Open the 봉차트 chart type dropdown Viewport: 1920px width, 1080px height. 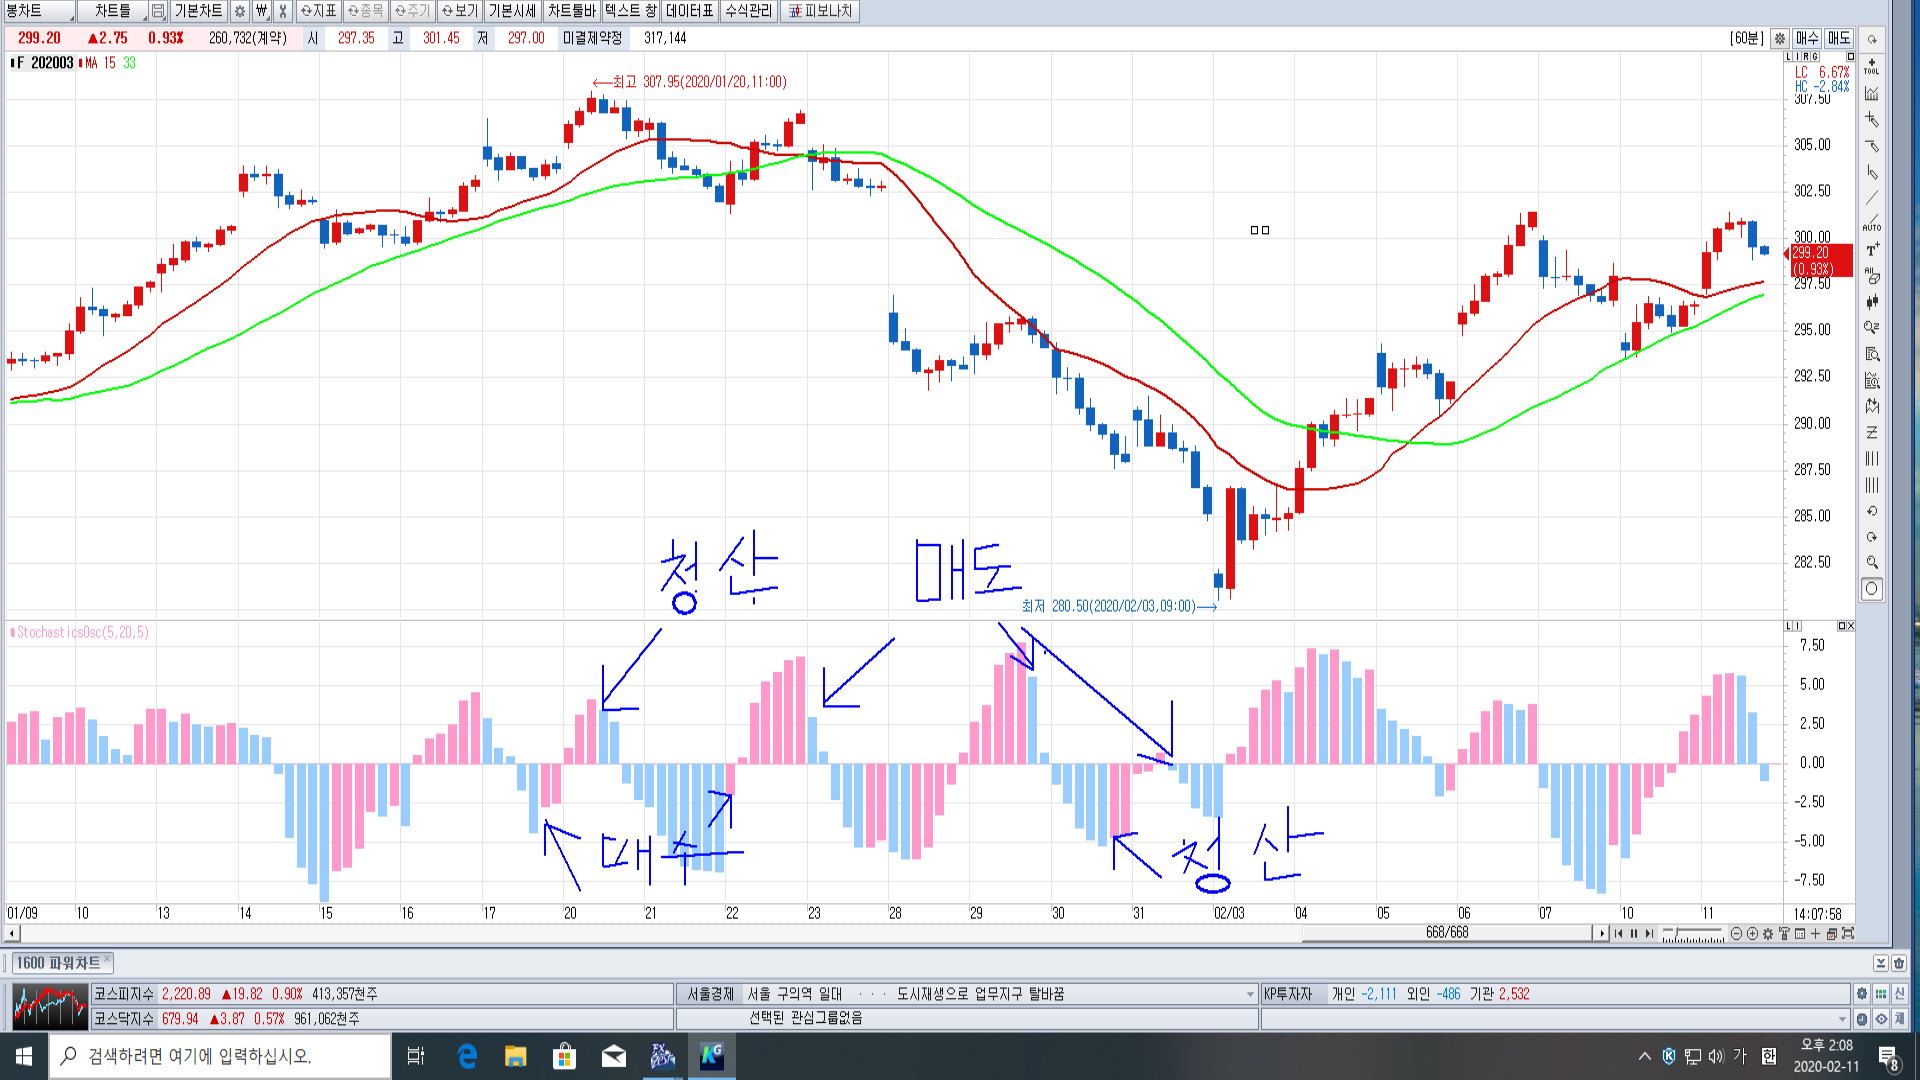(x=40, y=11)
